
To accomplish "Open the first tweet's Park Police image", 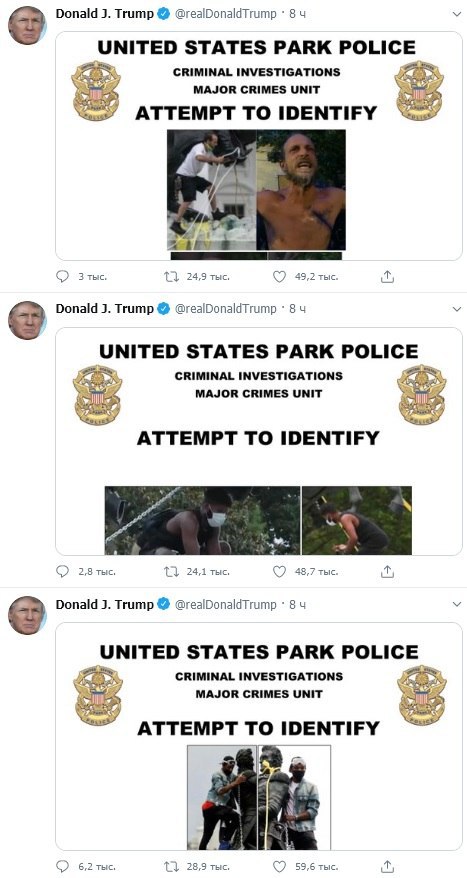I will tap(259, 146).
